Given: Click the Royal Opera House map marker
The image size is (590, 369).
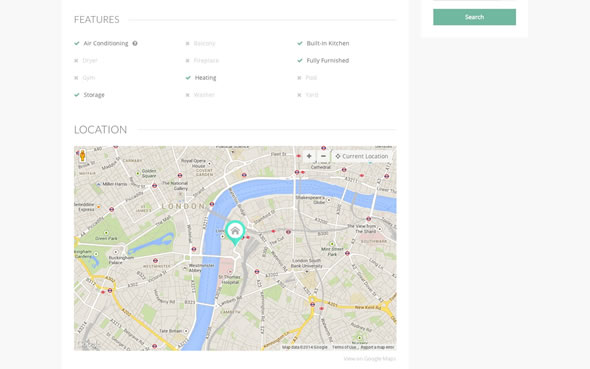Looking at the screenshot, I should pyautogui.click(x=210, y=164).
